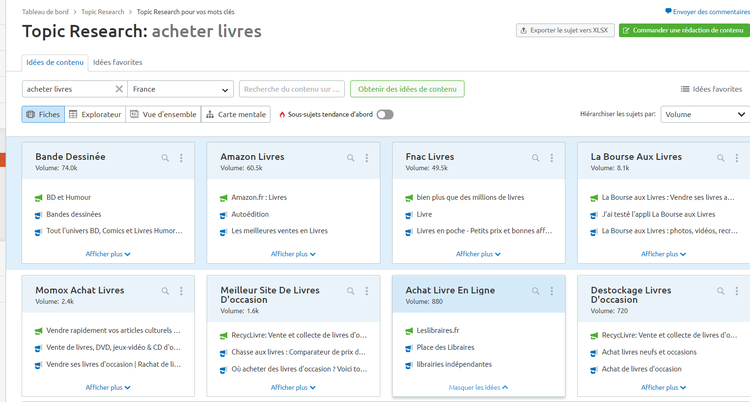Viewport: 750px width, 402px height.
Task: Open Envoyer des commentaires link
Action: [707, 11]
